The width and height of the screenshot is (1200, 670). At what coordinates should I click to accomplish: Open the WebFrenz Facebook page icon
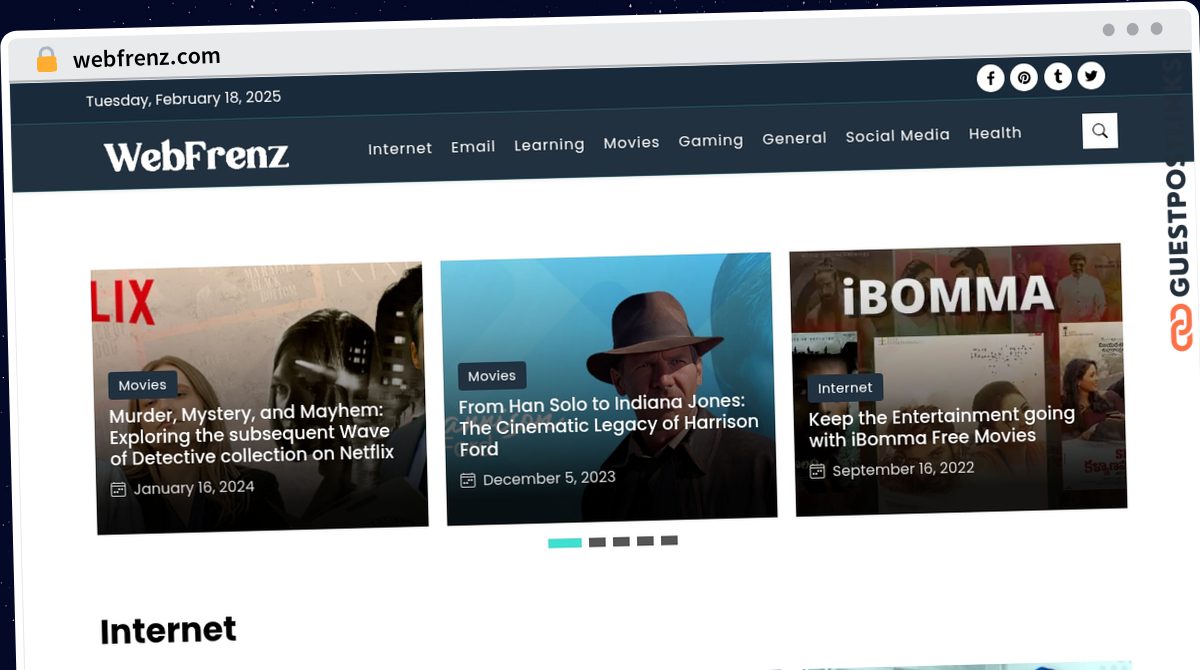tap(990, 78)
